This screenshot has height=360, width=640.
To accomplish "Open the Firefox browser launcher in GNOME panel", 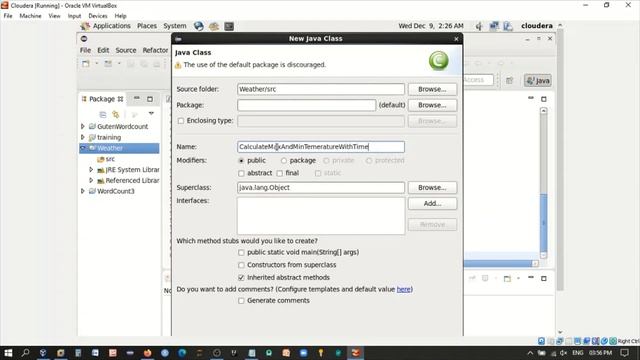I will [199, 26].
